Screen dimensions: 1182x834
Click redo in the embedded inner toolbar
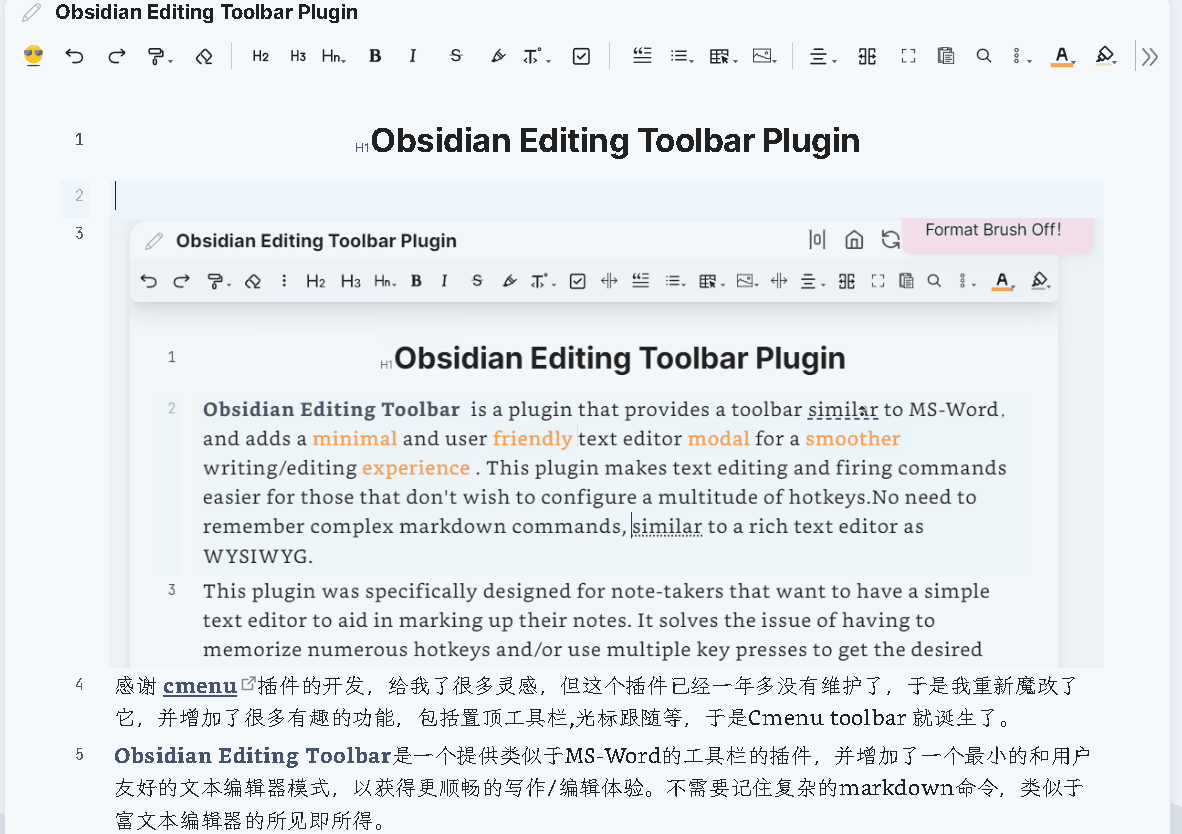(181, 281)
